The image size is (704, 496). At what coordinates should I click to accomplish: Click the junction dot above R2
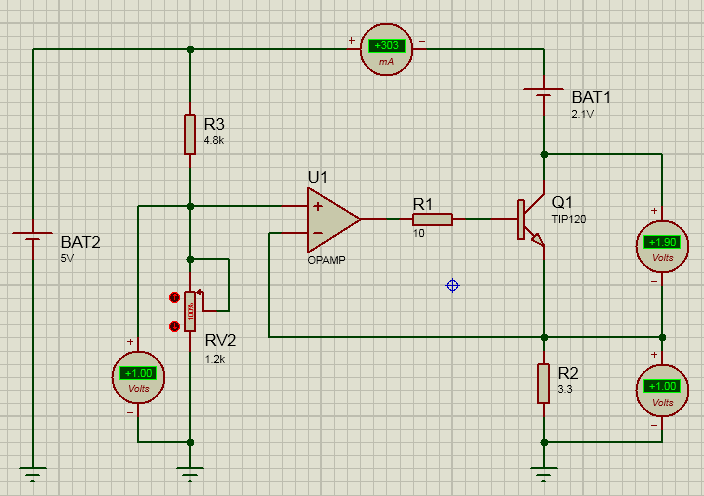click(544, 337)
